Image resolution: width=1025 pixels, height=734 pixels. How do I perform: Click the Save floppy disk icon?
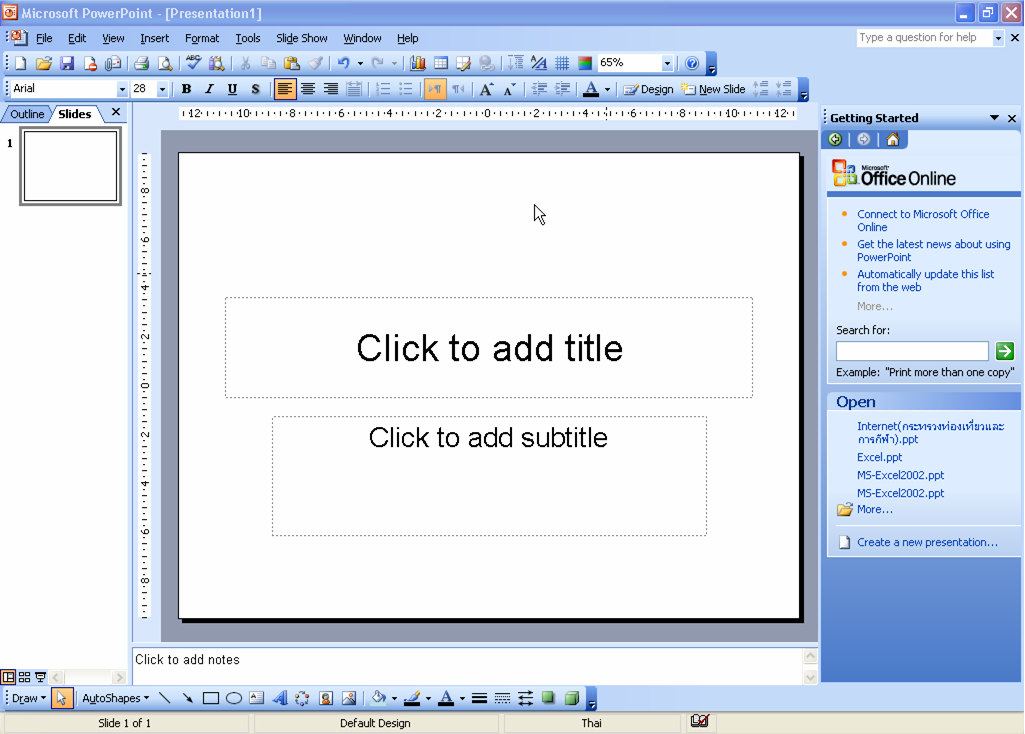coord(67,63)
